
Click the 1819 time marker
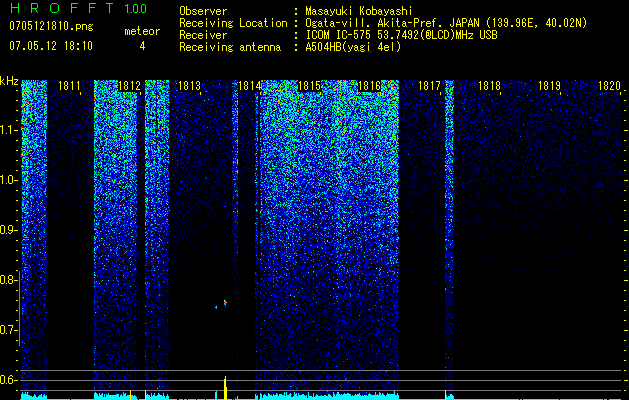(x=549, y=86)
